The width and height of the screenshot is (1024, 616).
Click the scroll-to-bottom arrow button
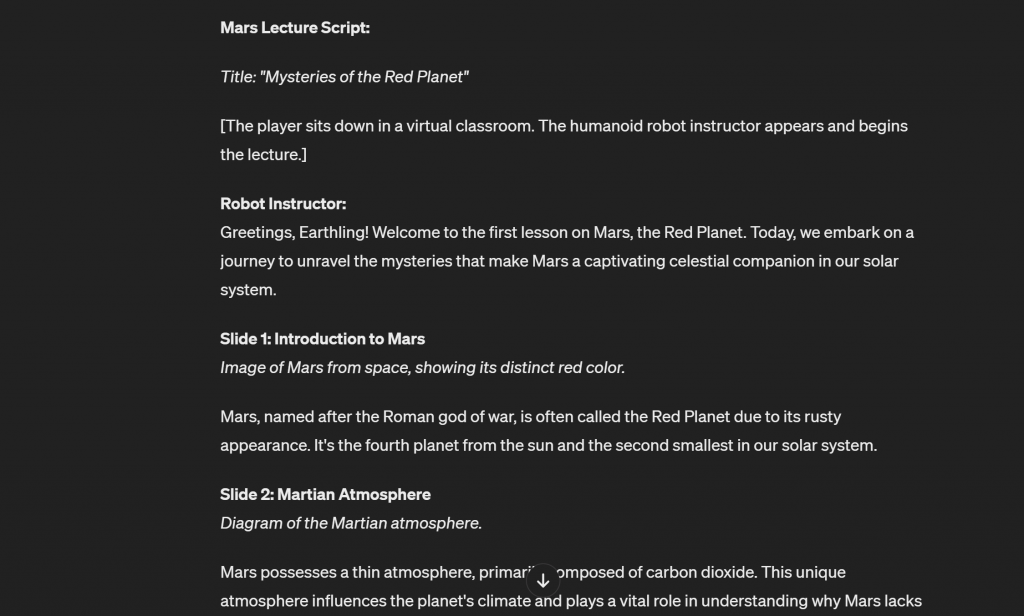tap(543, 580)
